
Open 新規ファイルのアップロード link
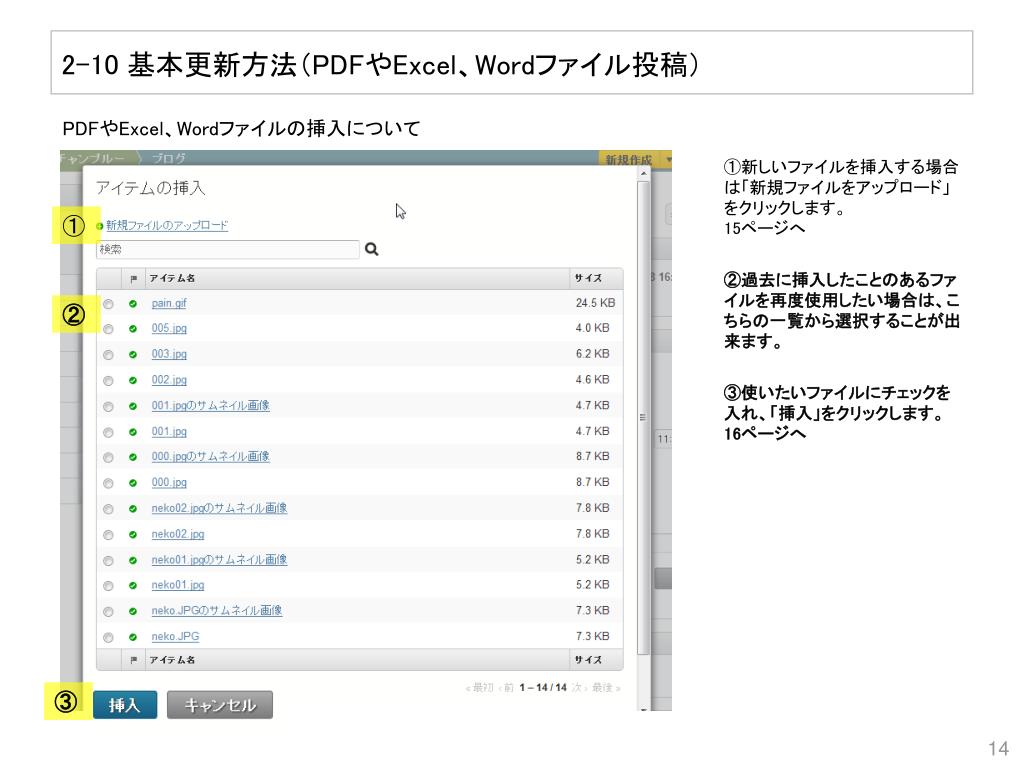tap(167, 225)
